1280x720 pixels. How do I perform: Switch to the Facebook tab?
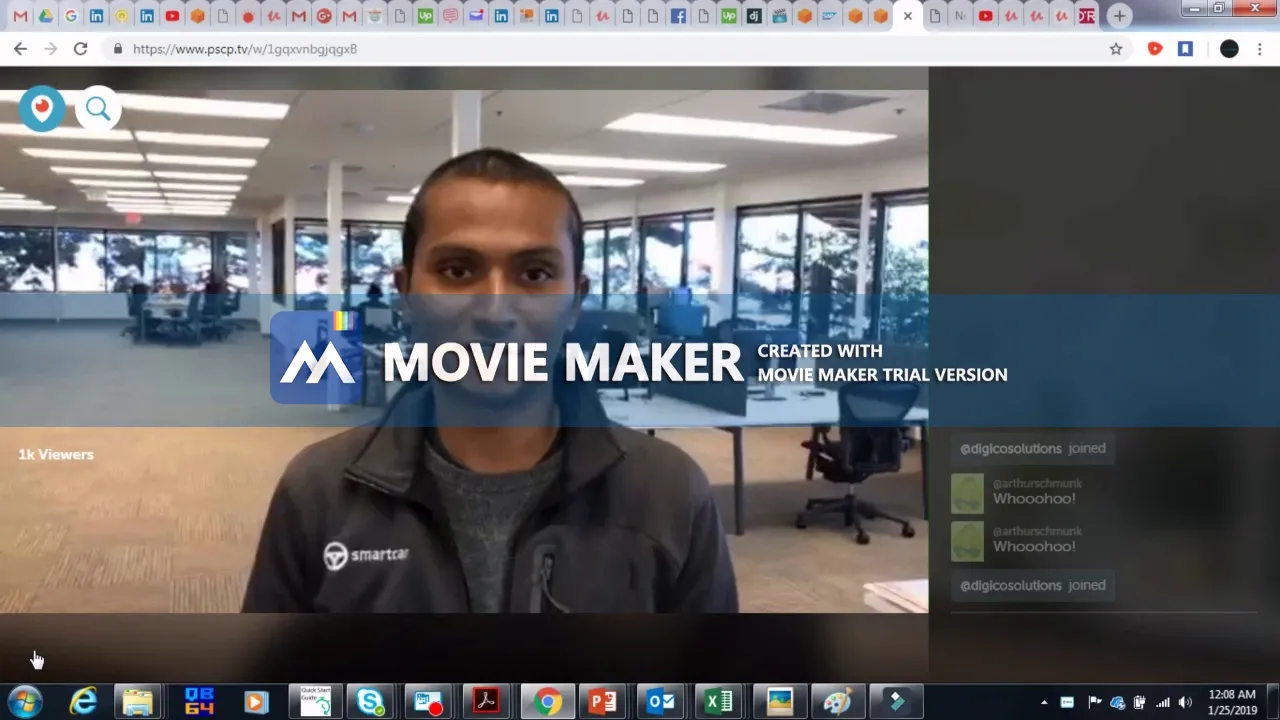click(x=678, y=16)
